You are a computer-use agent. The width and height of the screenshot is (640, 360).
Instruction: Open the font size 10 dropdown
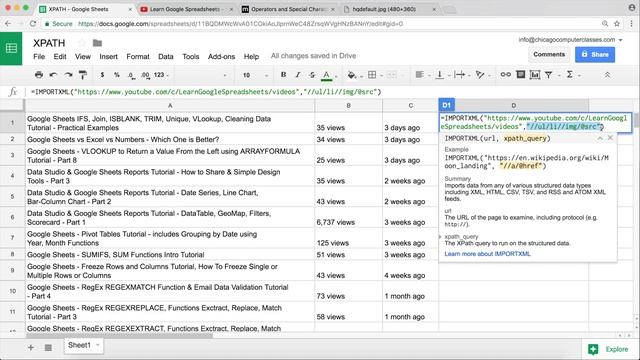pos(255,75)
